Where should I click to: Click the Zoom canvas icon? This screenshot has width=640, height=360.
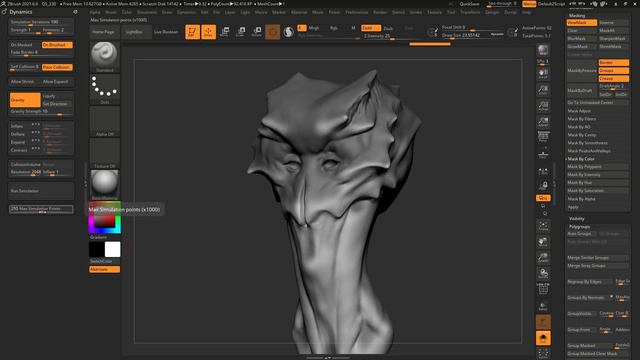pos(543,90)
